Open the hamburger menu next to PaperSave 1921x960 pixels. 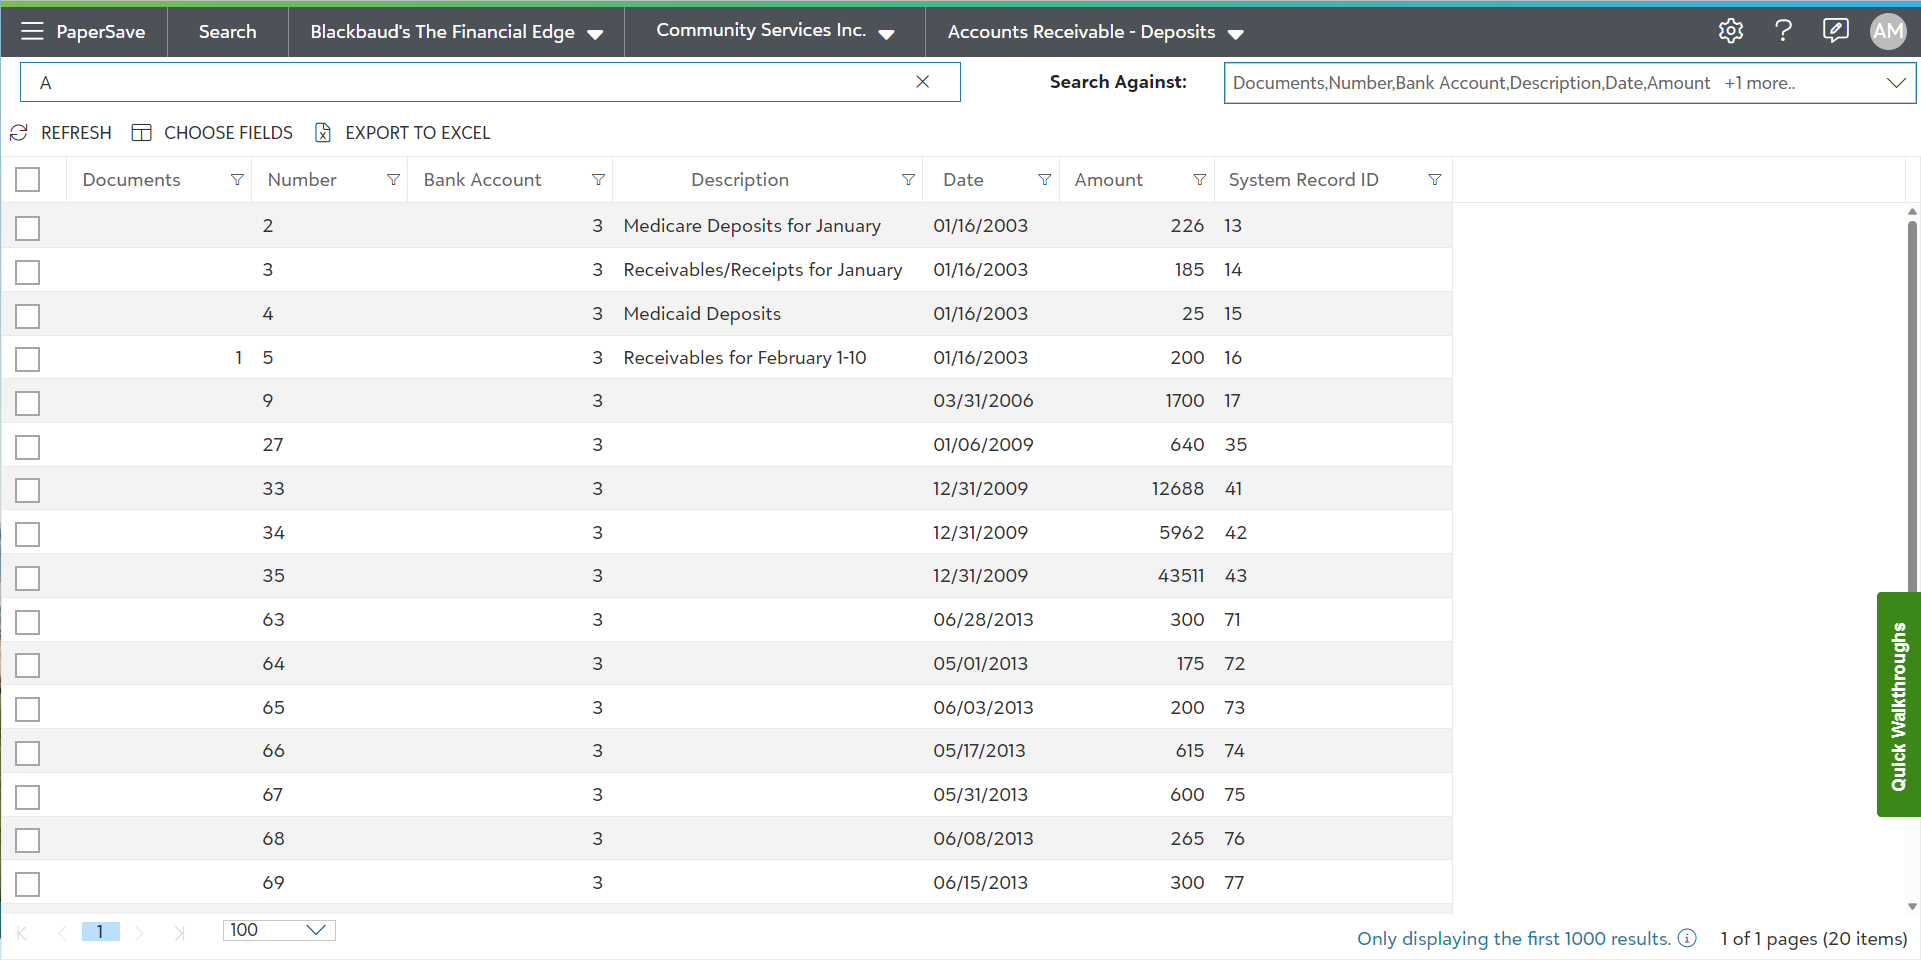click(32, 31)
